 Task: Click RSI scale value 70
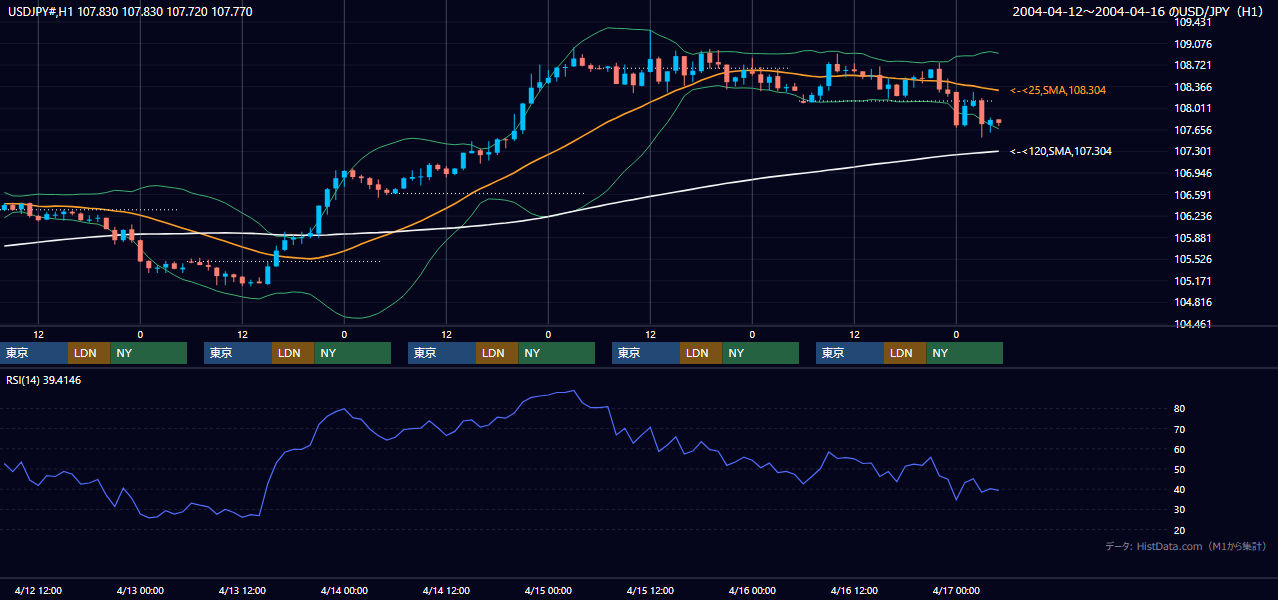tap(1180, 429)
